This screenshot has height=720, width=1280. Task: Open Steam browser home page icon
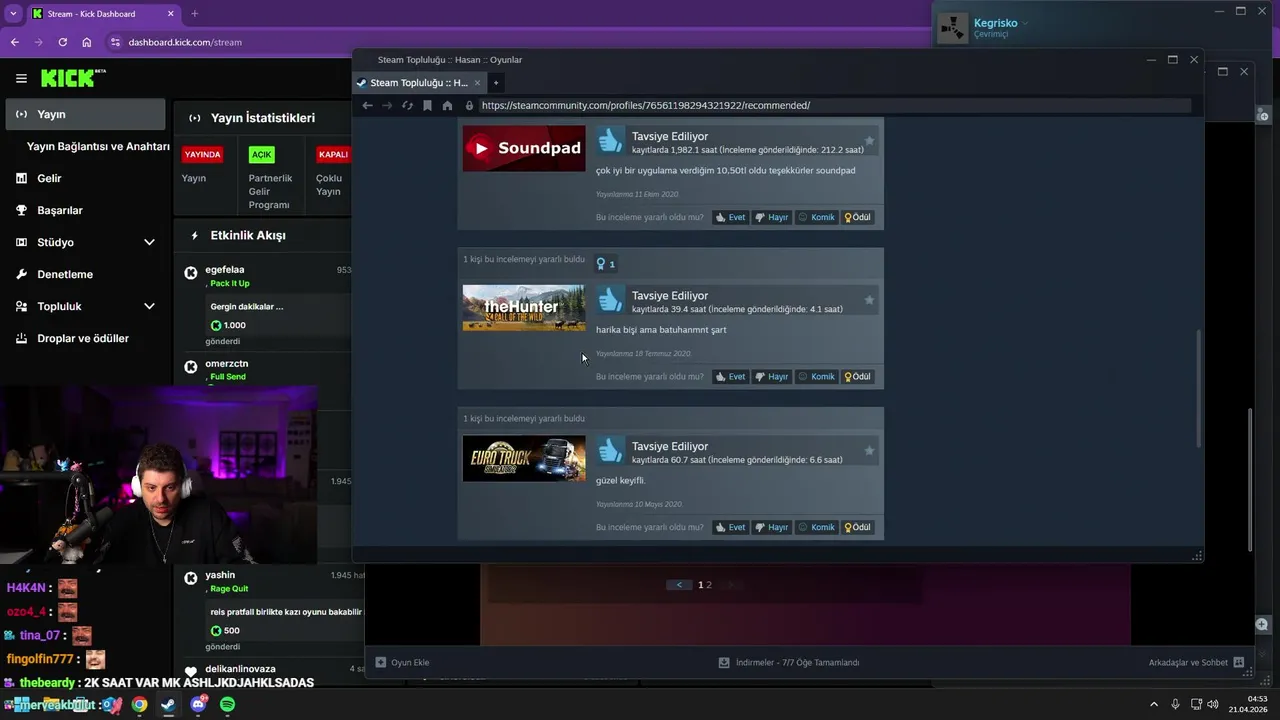[447, 105]
